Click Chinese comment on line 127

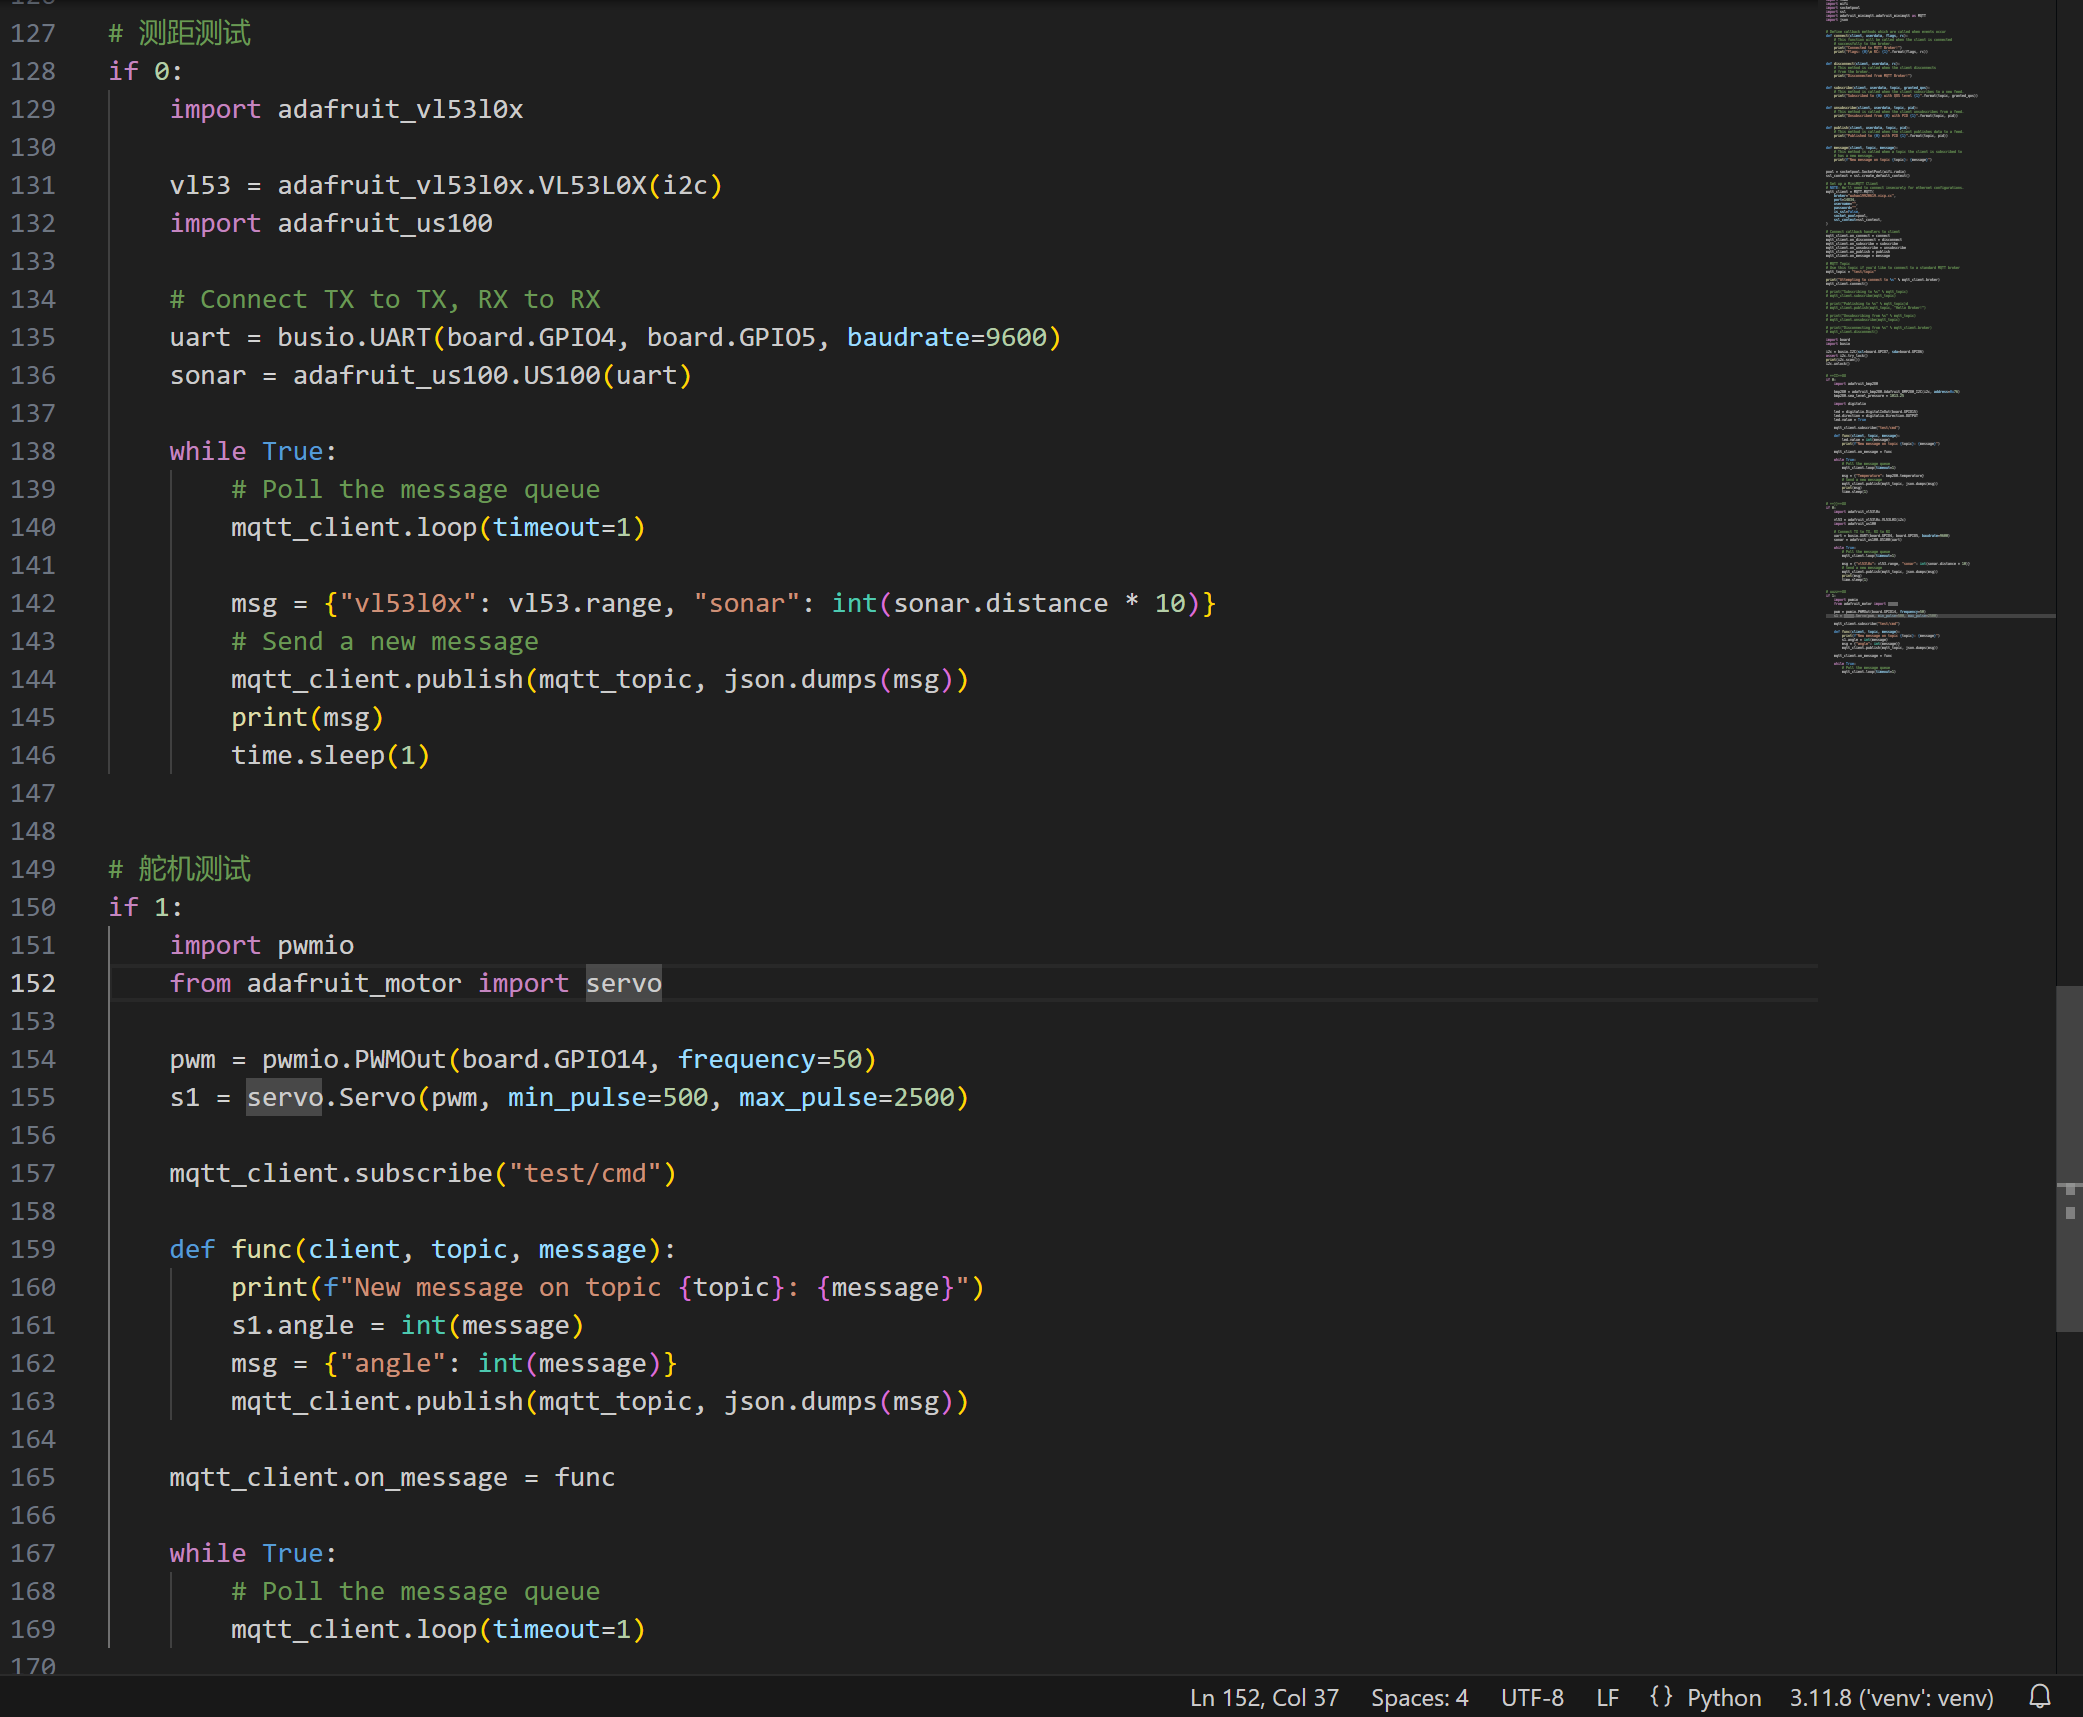(180, 33)
